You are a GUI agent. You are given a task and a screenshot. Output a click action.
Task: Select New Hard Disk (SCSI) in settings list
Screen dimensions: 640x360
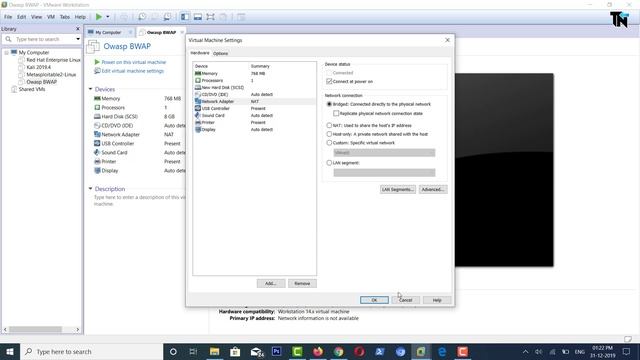pos(255,87)
